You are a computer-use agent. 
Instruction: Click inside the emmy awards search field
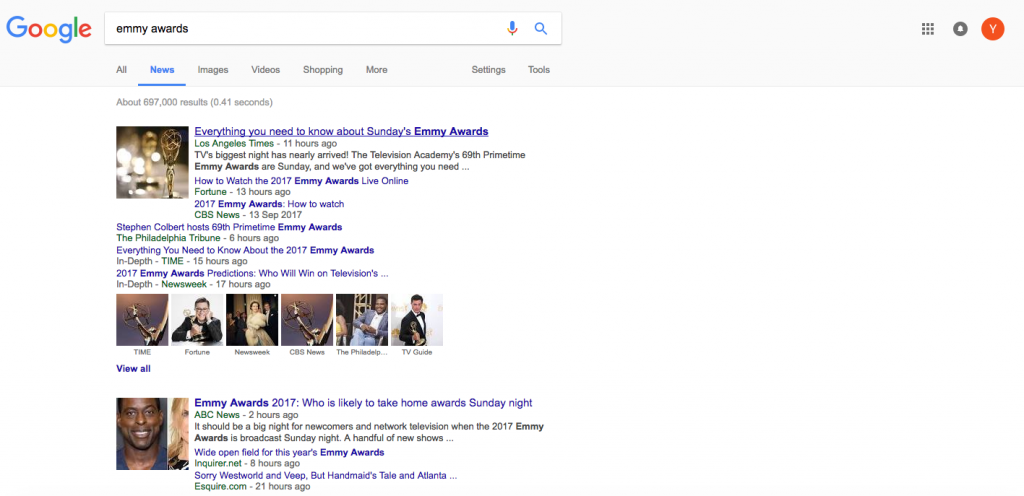(x=300, y=29)
